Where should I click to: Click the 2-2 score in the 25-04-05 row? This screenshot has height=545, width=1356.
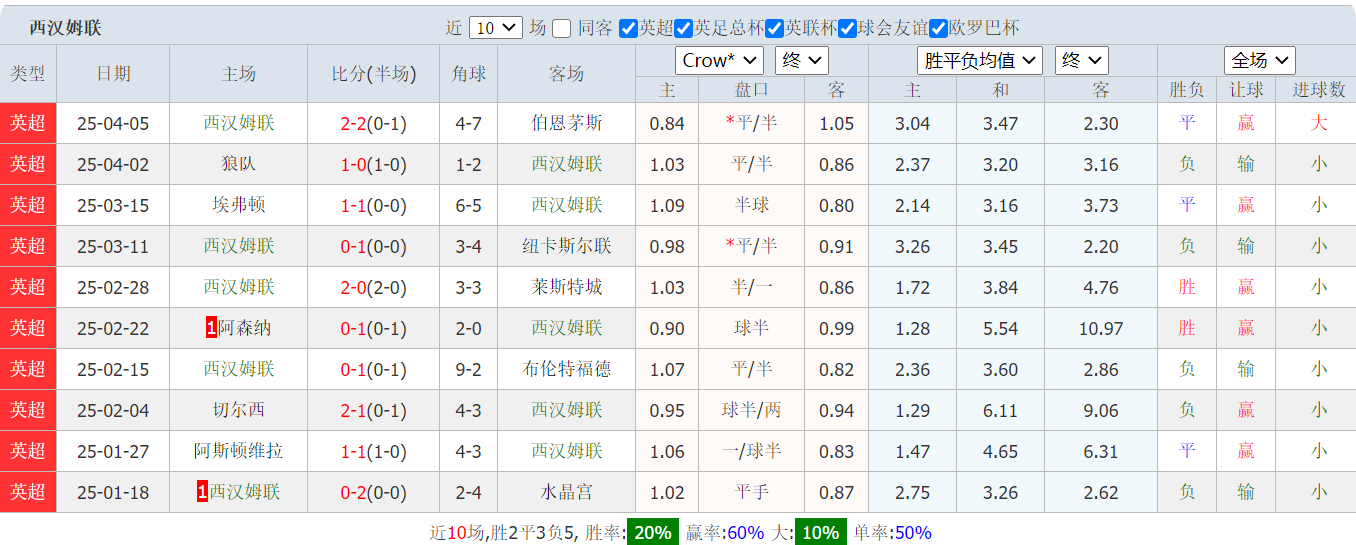tap(353, 124)
